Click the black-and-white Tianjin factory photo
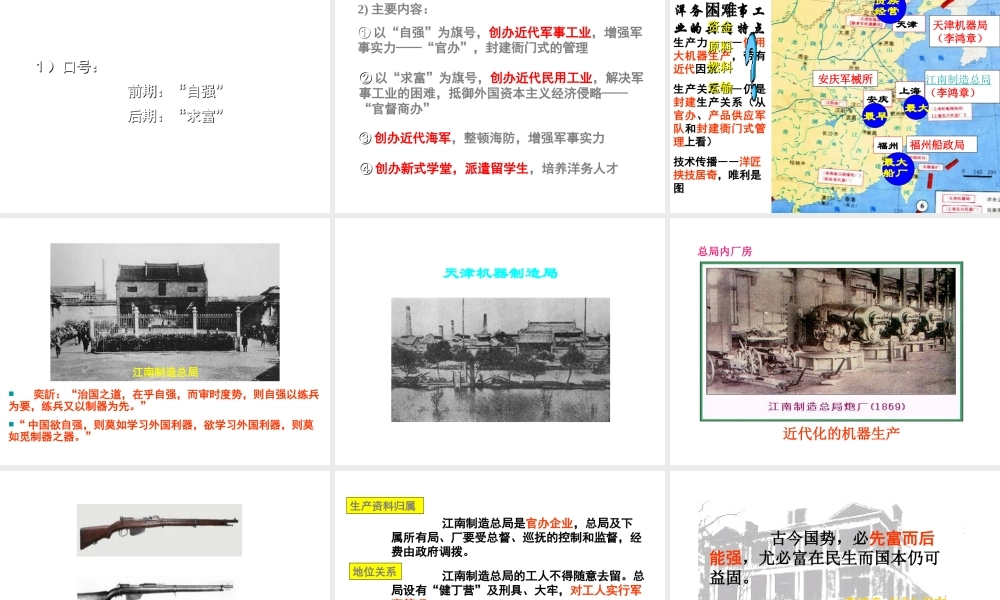The height and width of the screenshot is (600, 1000). click(x=500, y=360)
